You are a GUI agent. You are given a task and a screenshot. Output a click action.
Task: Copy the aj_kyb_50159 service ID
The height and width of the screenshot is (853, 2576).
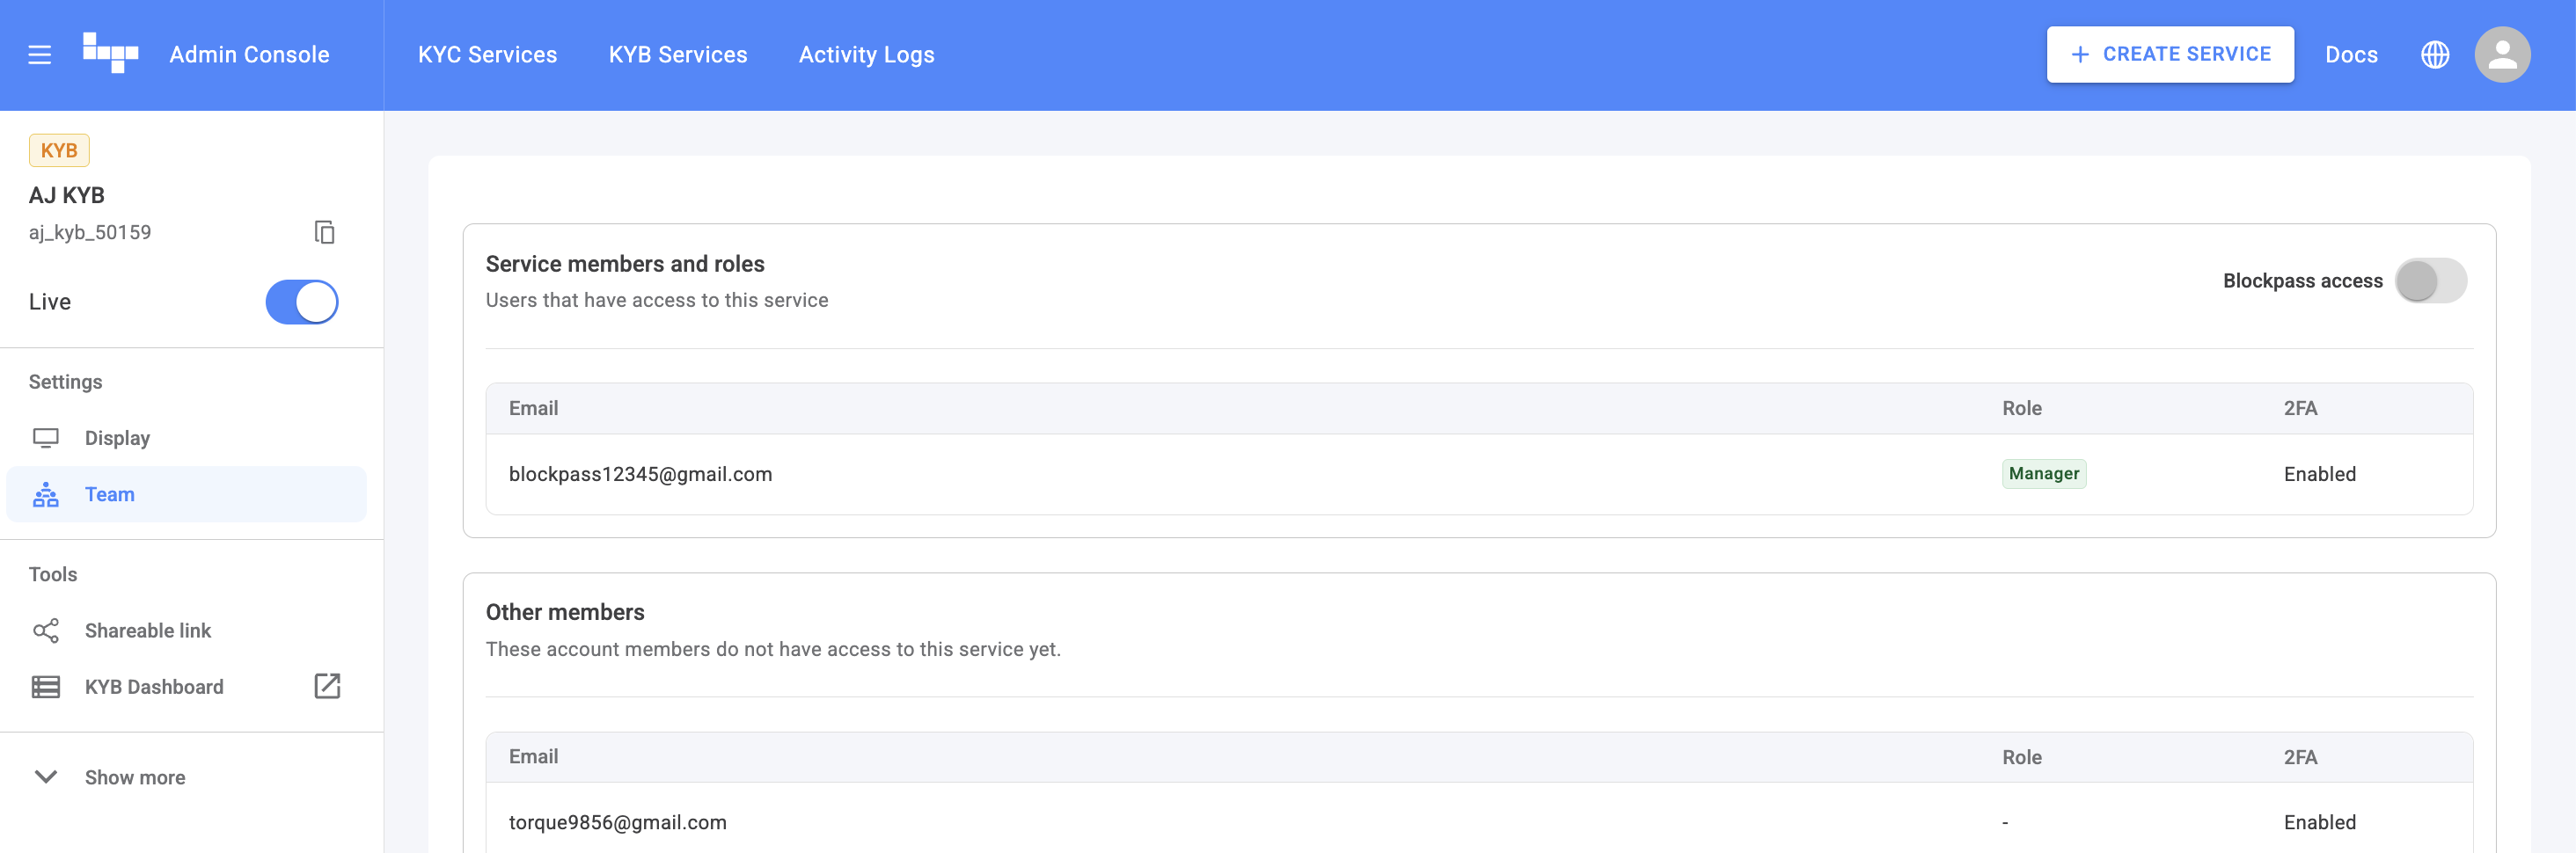[324, 232]
